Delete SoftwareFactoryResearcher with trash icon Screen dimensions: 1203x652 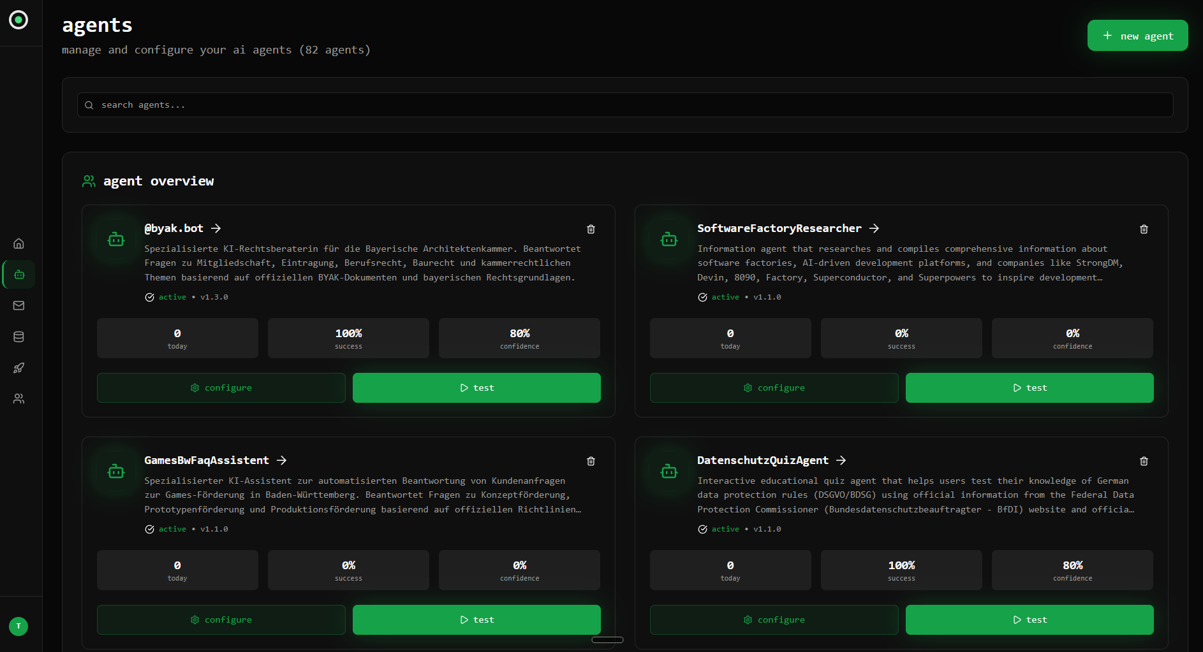[x=1144, y=229]
